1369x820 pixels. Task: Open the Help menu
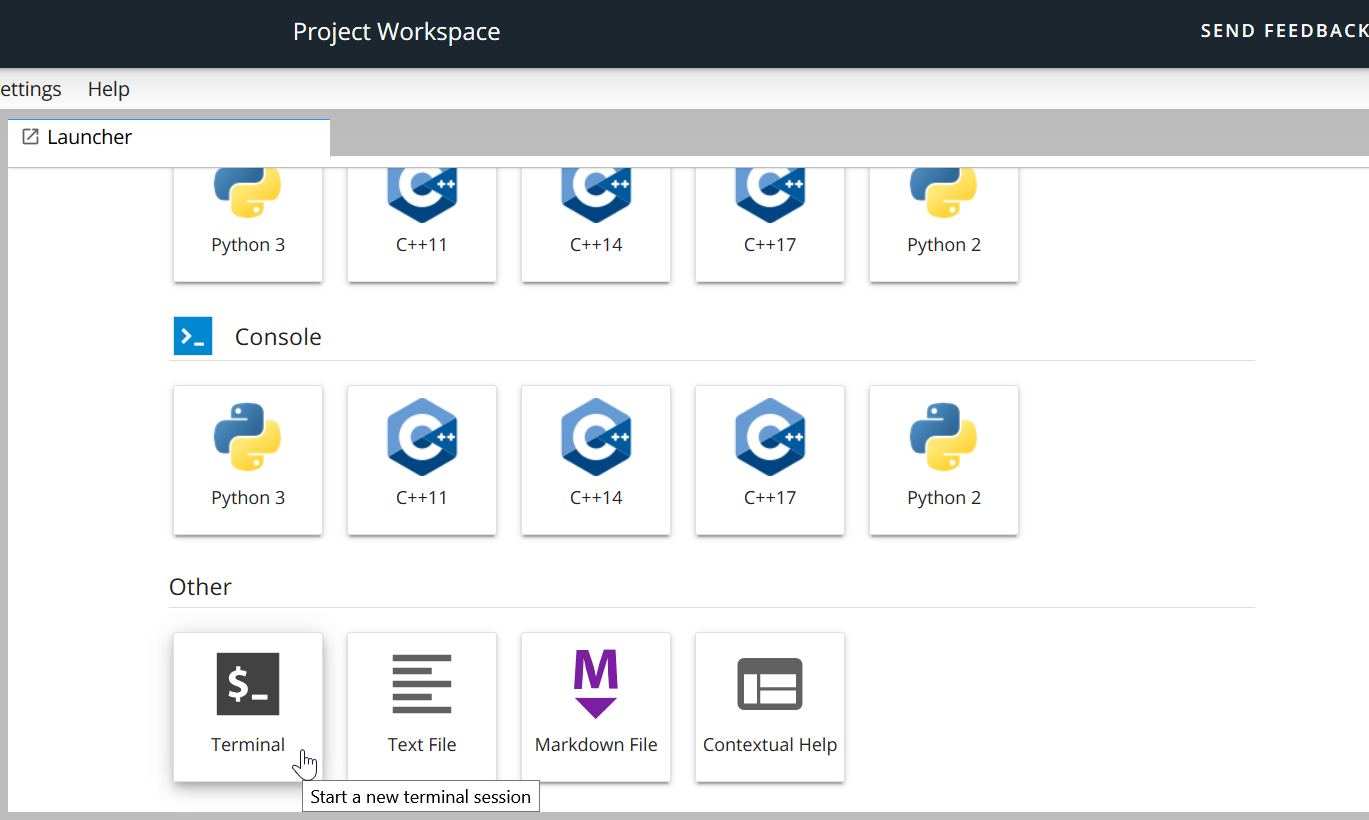pos(109,89)
